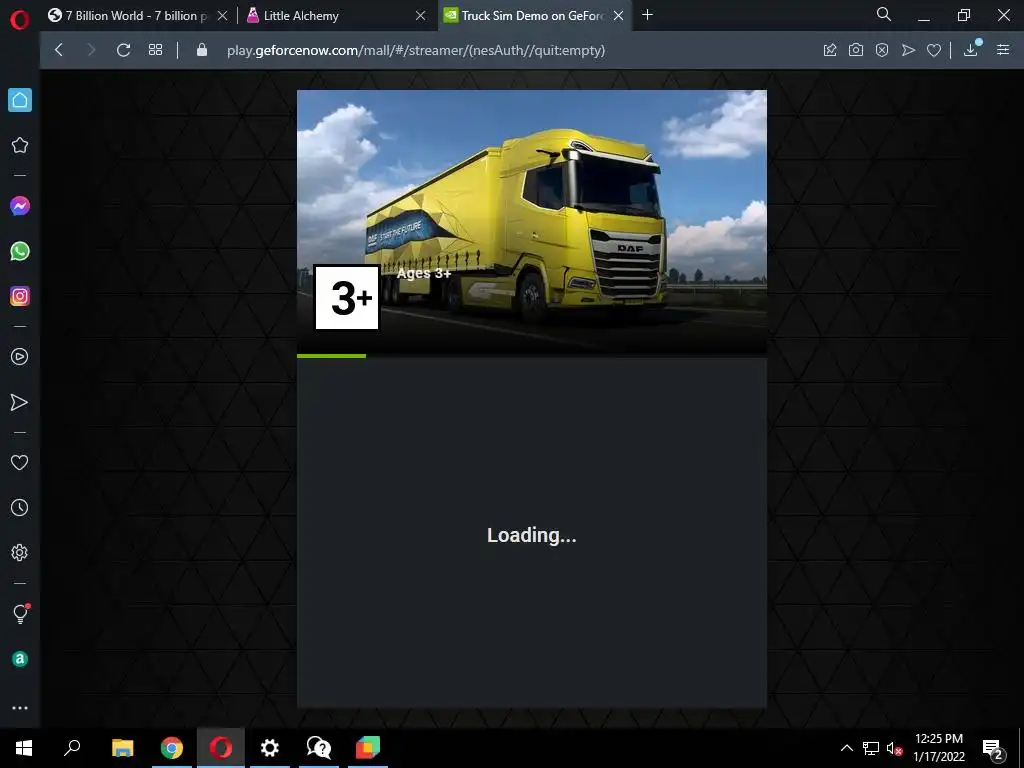Toggle the ad blocker shield icon

click(x=882, y=50)
